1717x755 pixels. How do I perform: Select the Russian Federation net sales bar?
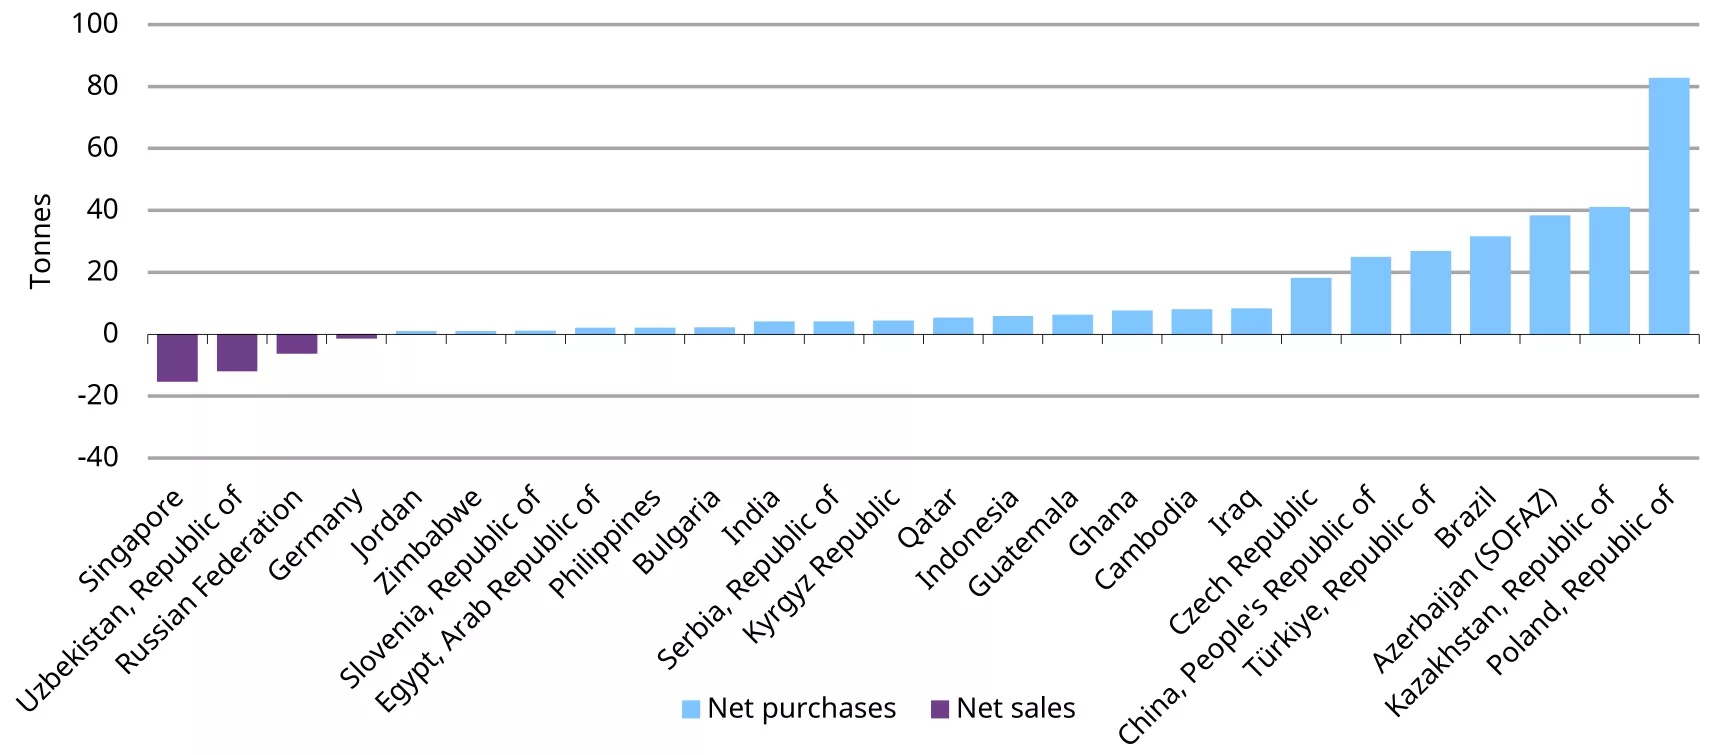click(297, 343)
